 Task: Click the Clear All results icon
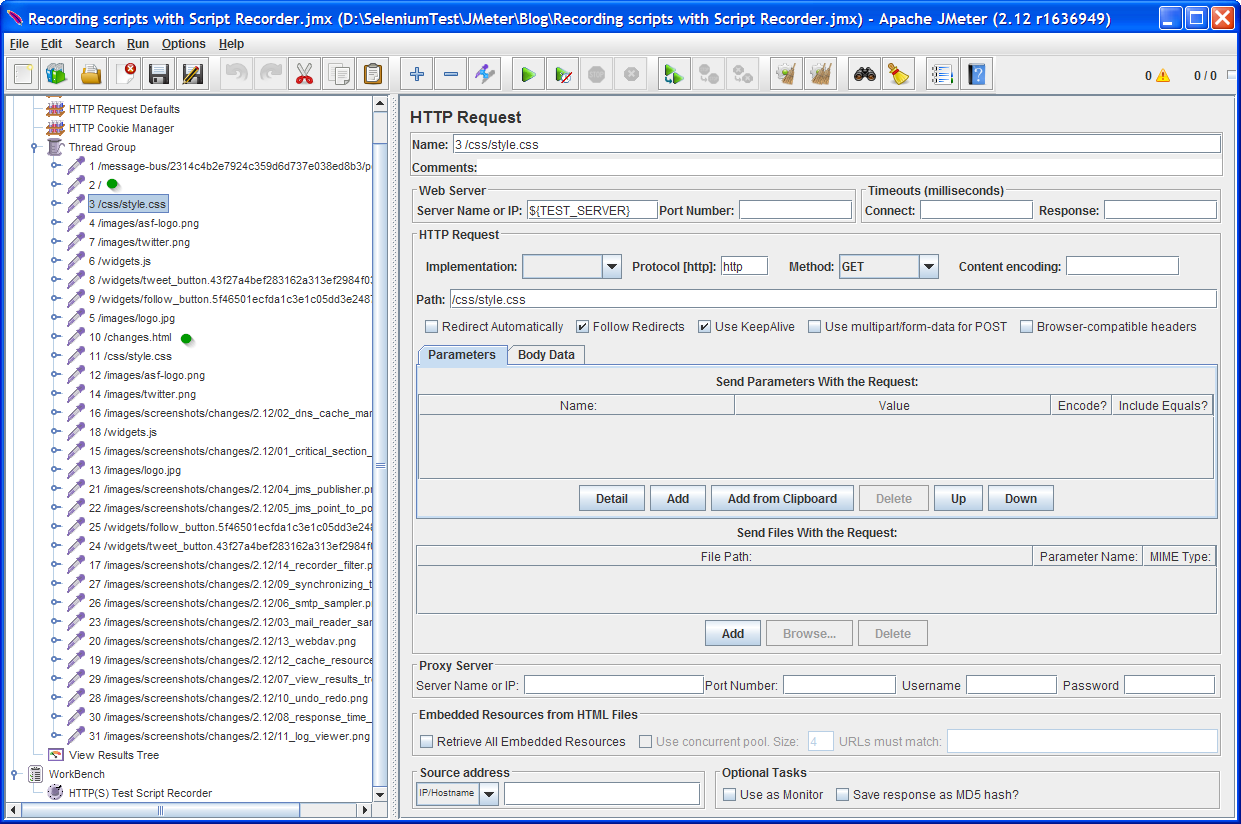click(821, 74)
